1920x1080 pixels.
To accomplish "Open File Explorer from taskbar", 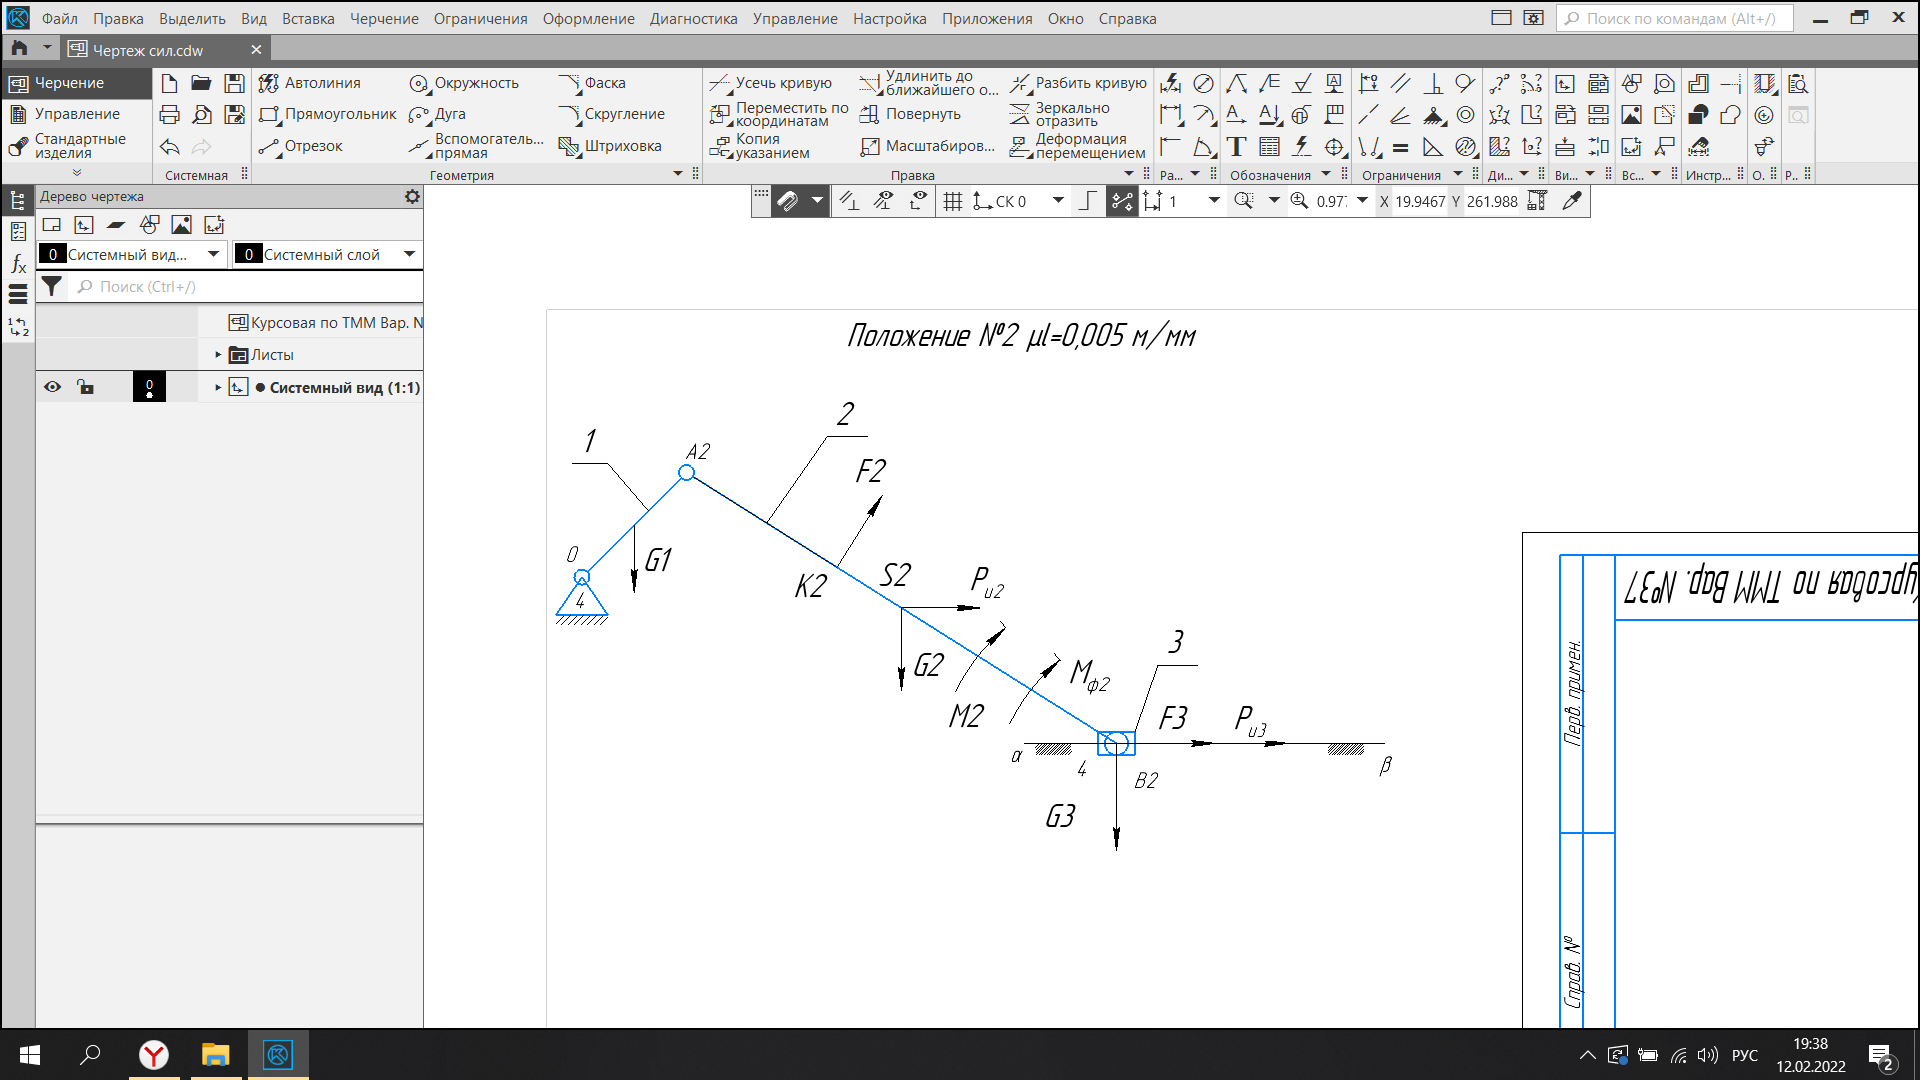I will [x=216, y=1054].
